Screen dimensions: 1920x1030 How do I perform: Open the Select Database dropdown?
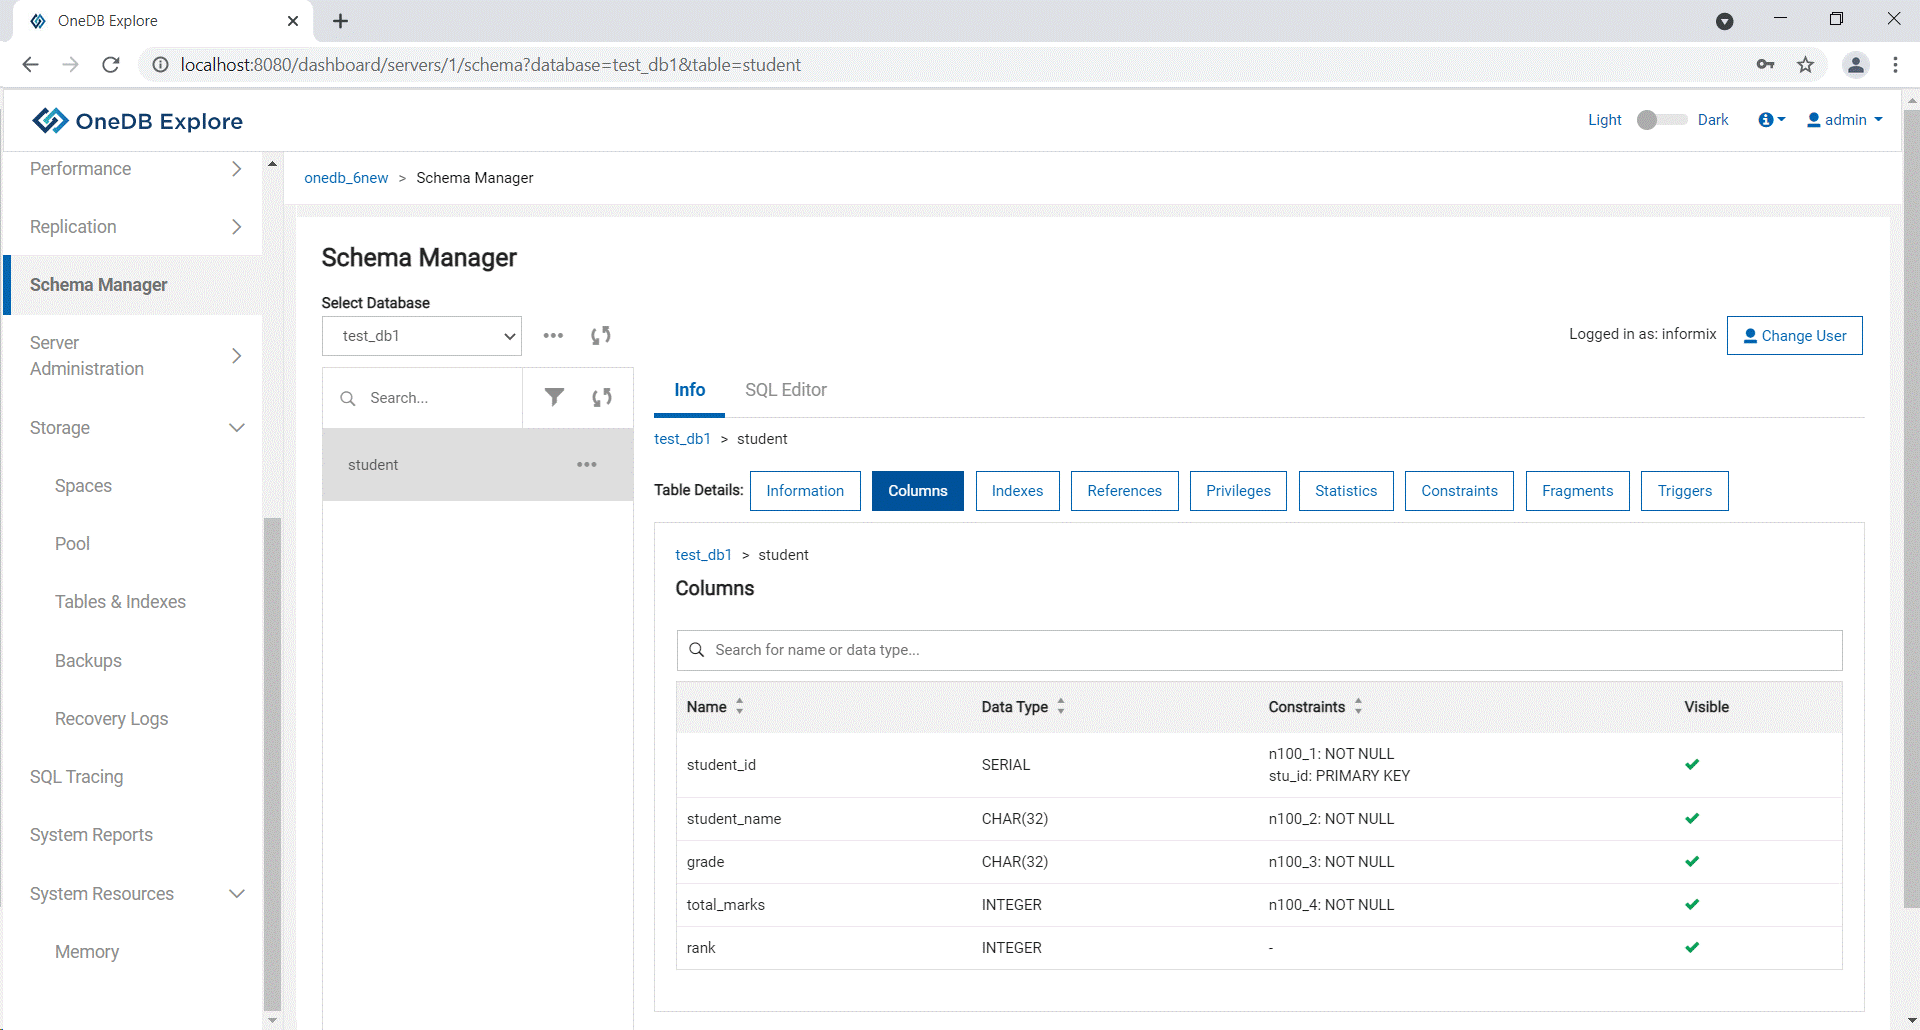point(421,336)
